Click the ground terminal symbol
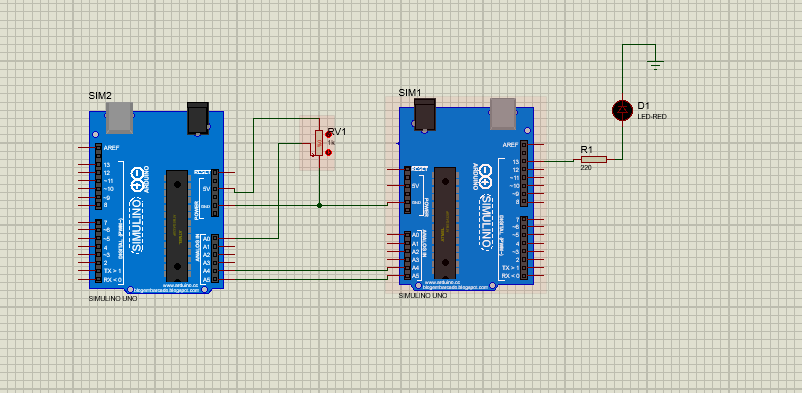This screenshot has height=393, width=802. 655,65
